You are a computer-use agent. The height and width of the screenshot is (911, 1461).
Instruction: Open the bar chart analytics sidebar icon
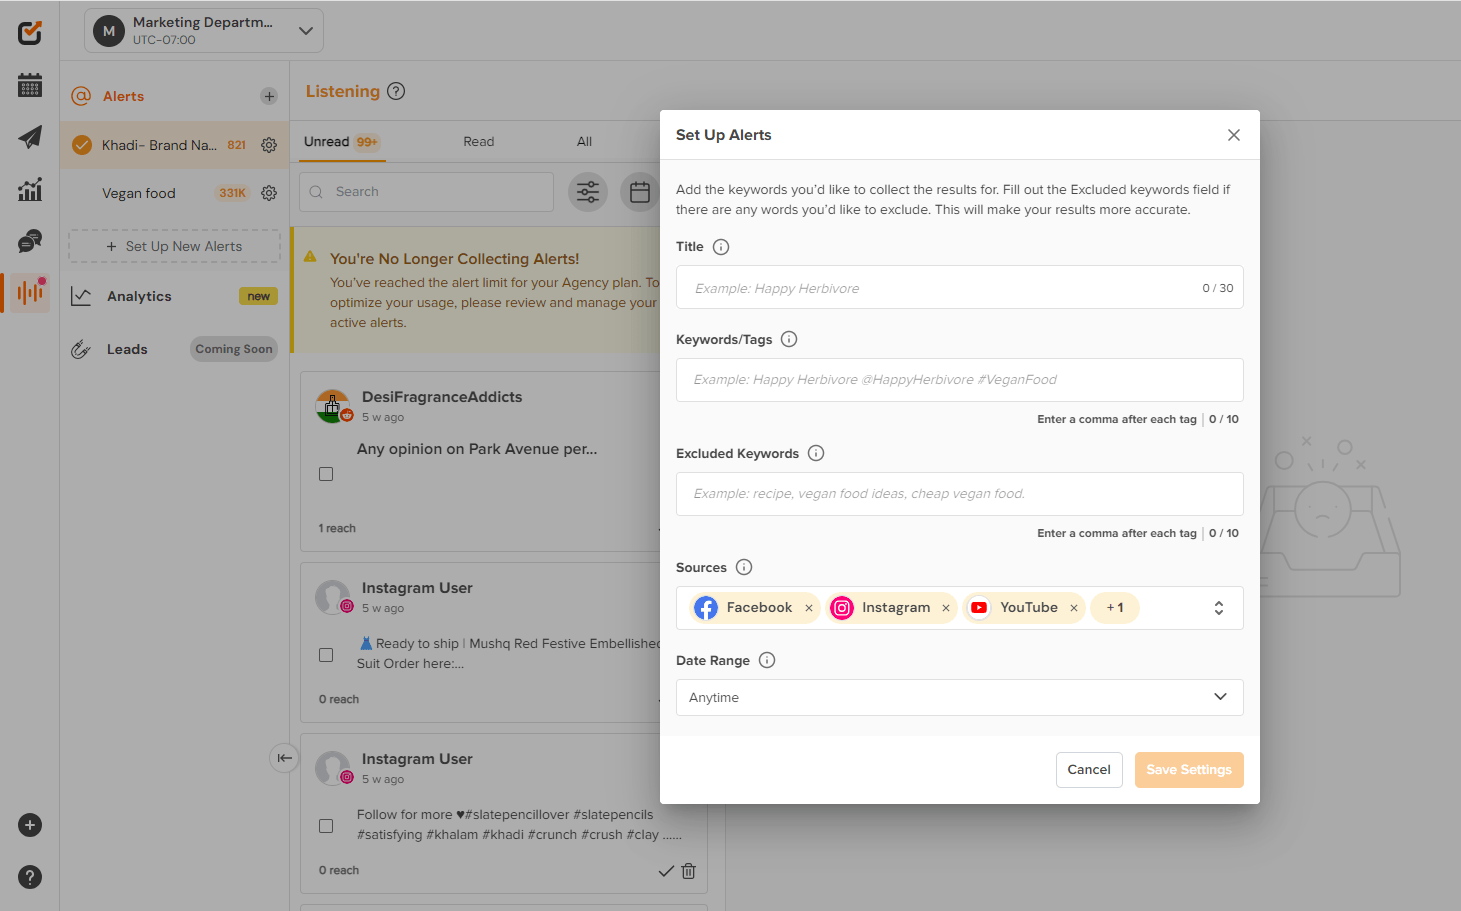point(30,189)
